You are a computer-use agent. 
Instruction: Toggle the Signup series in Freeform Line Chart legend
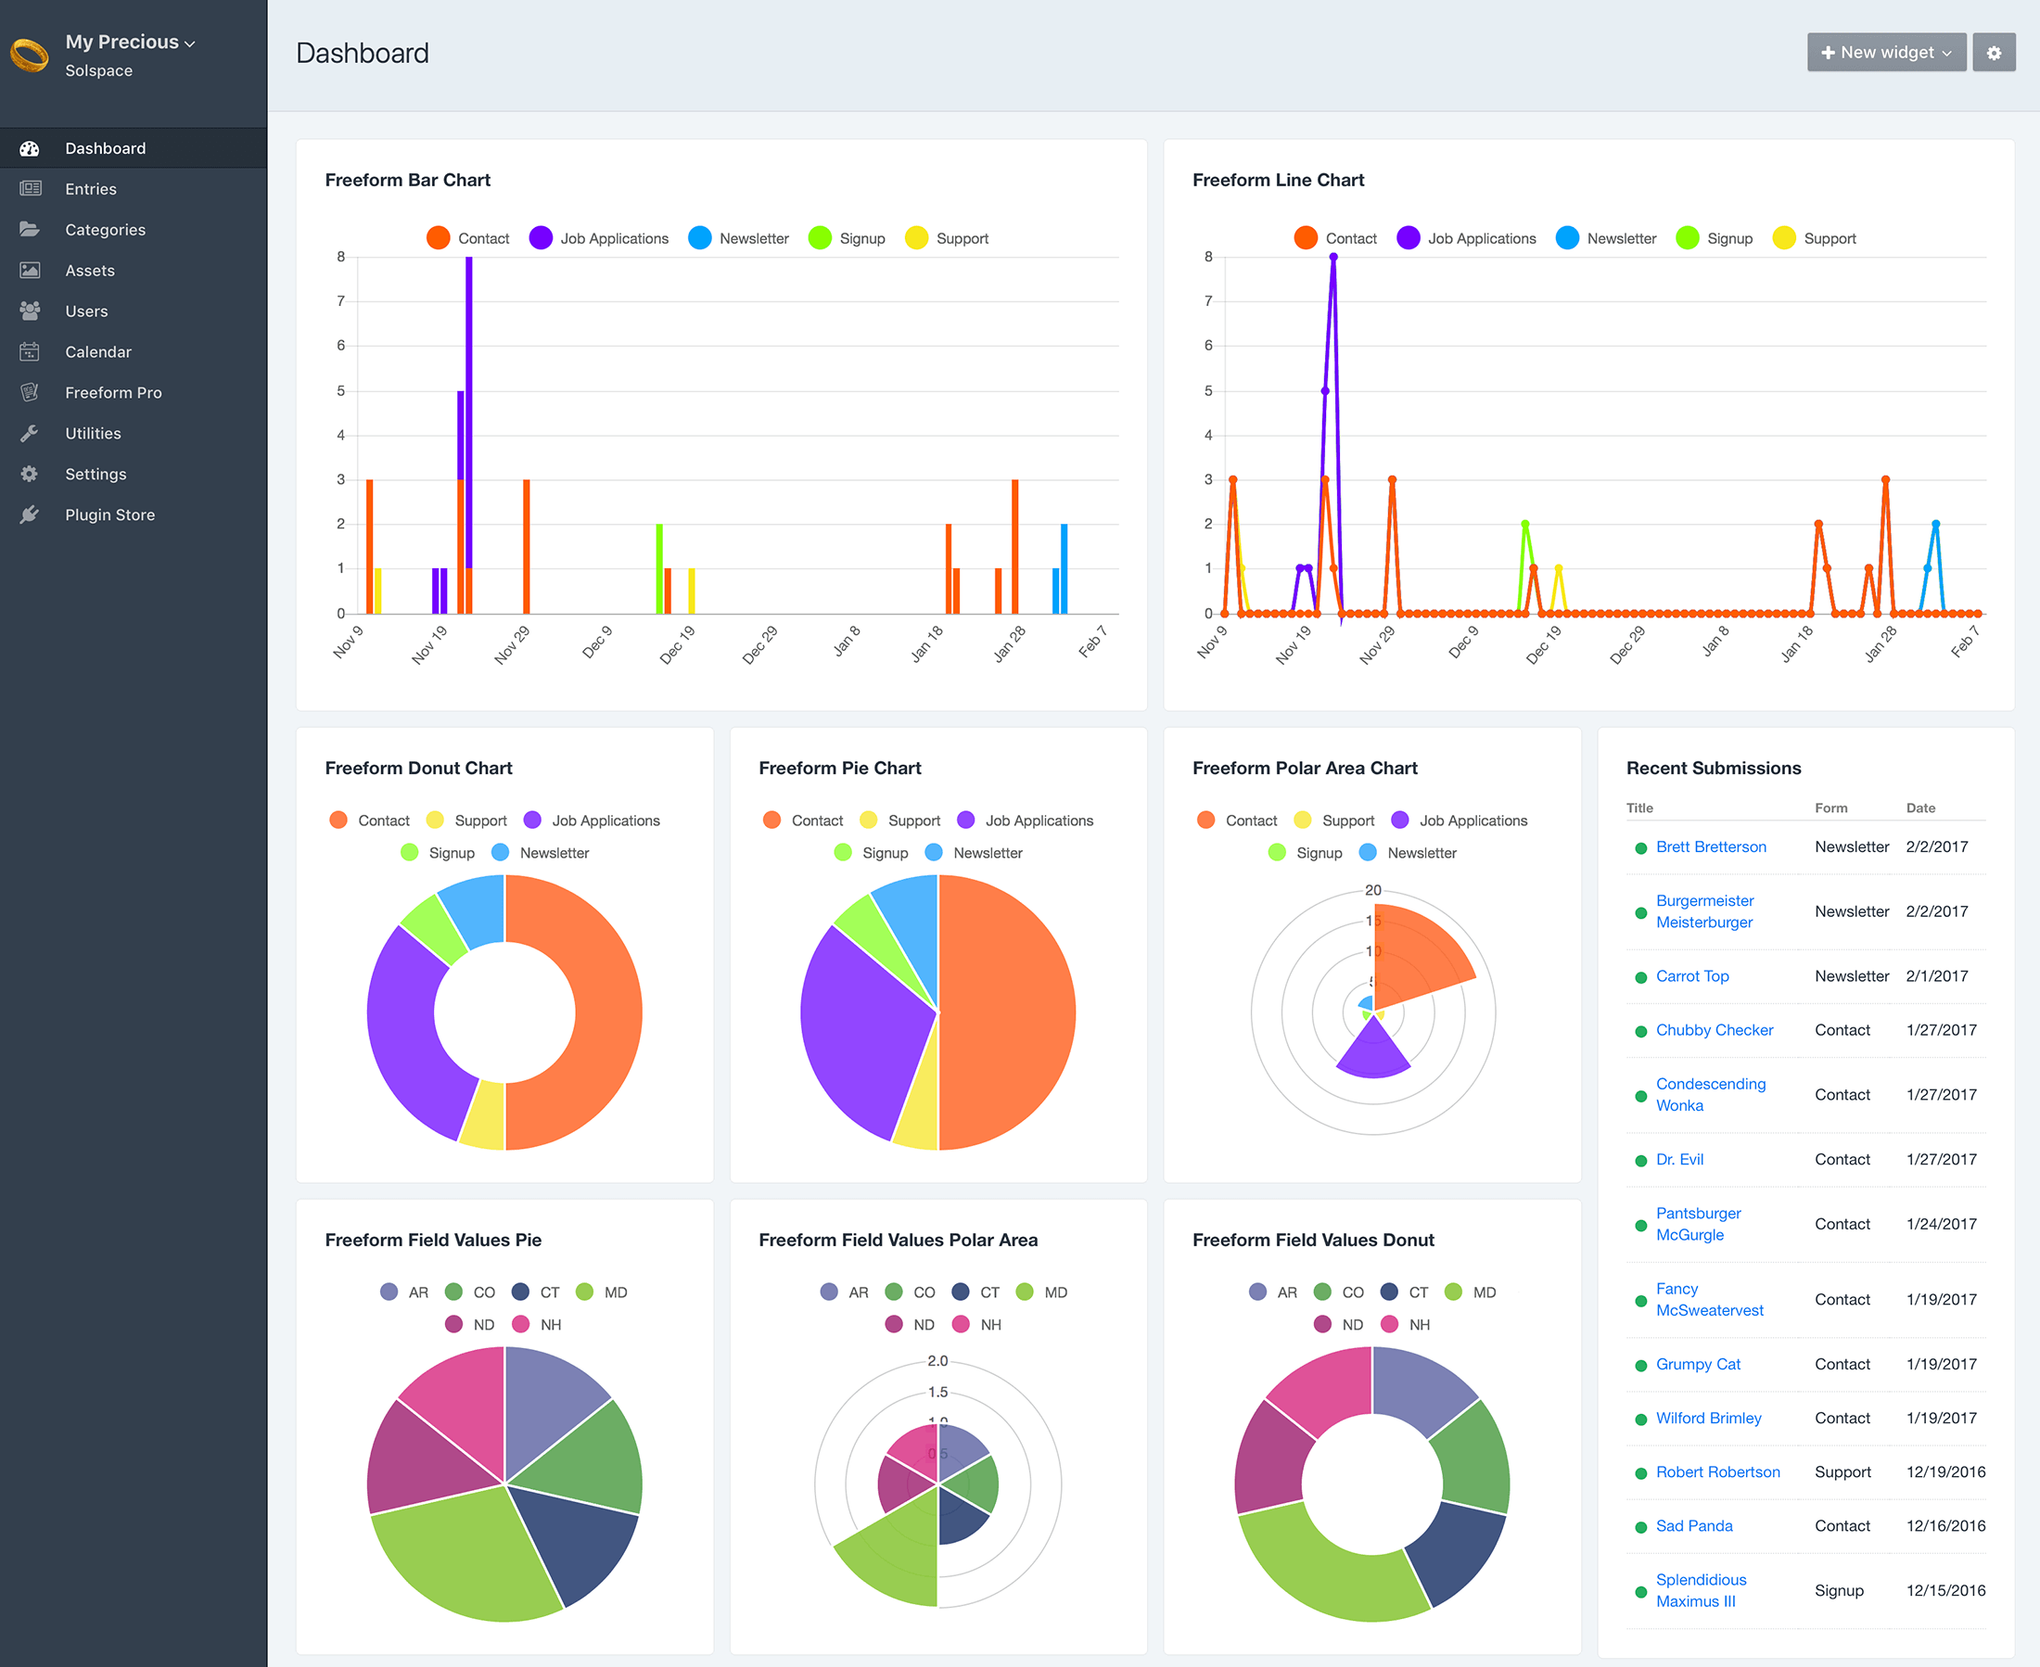(x=1717, y=238)
